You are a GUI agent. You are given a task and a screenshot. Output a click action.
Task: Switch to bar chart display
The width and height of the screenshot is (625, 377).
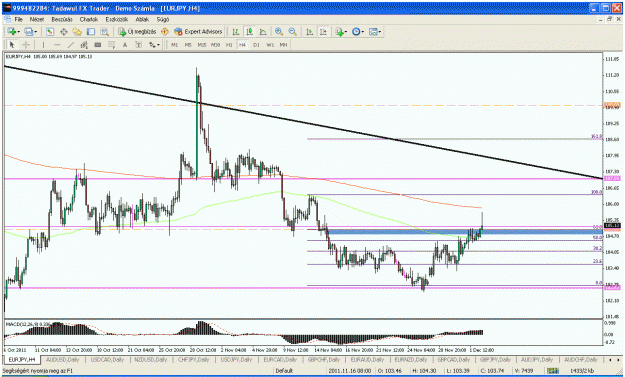coord(236,31)
